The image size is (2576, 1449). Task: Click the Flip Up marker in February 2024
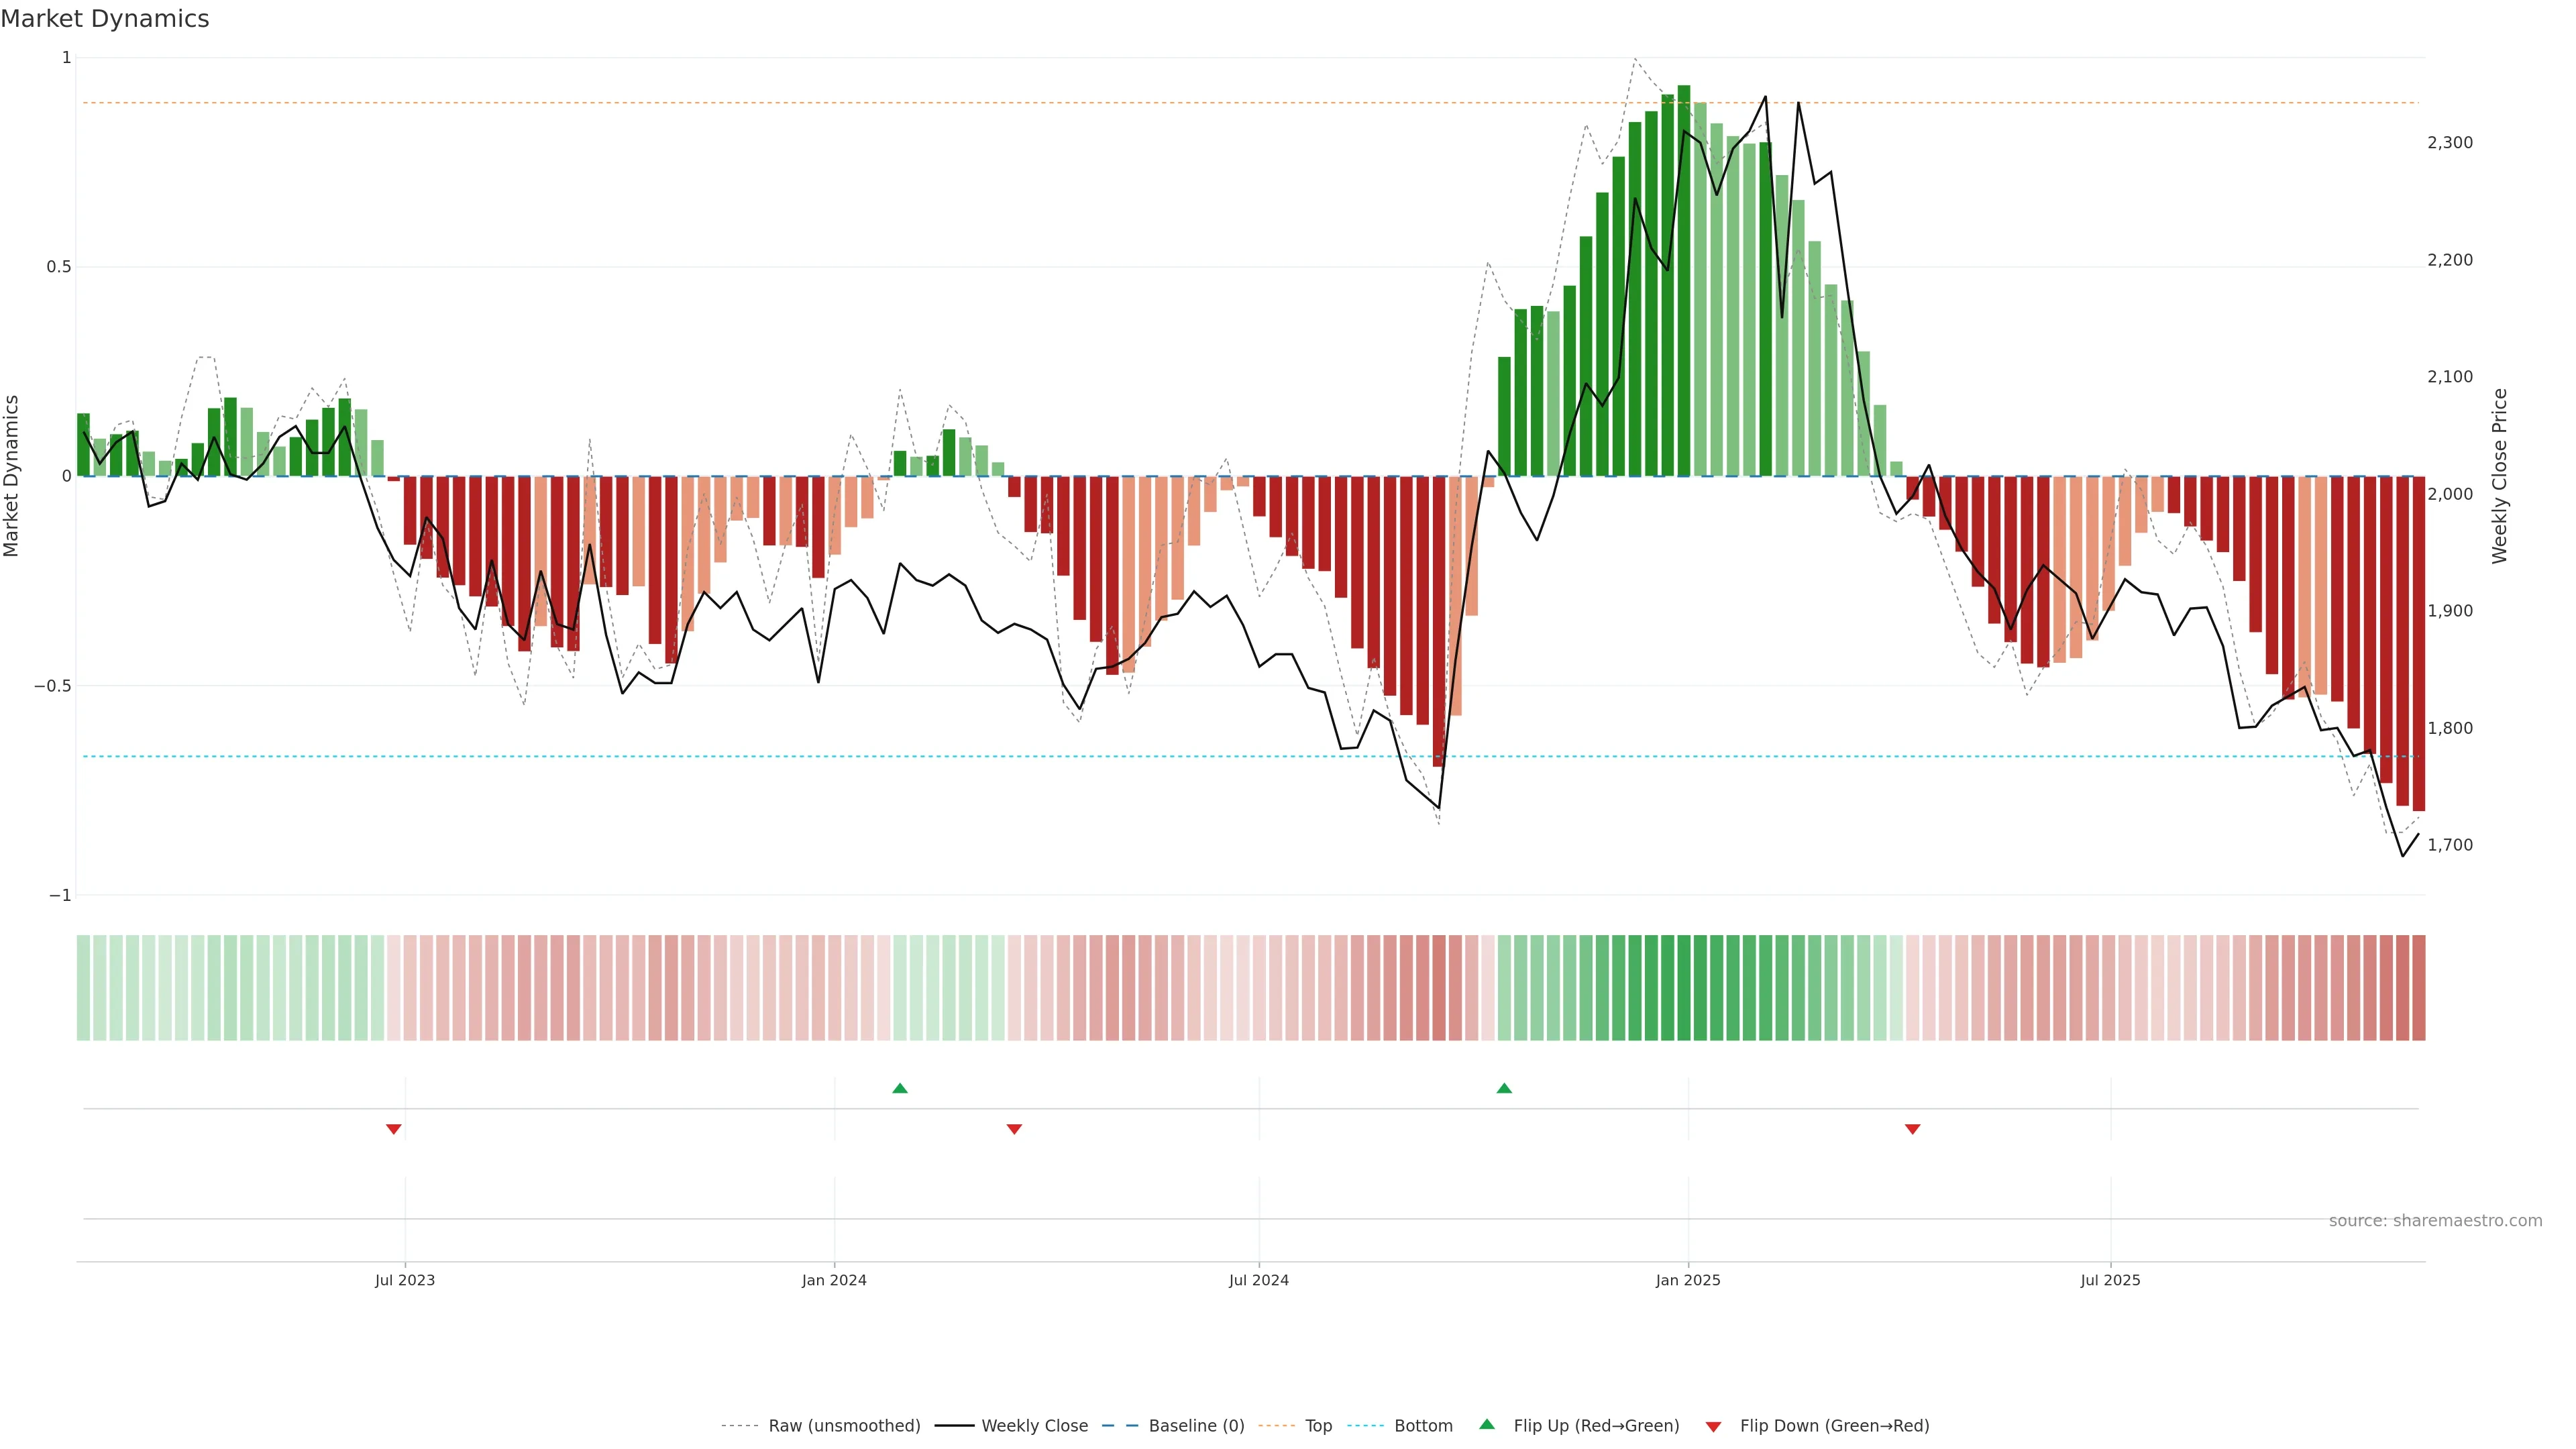900,1088
